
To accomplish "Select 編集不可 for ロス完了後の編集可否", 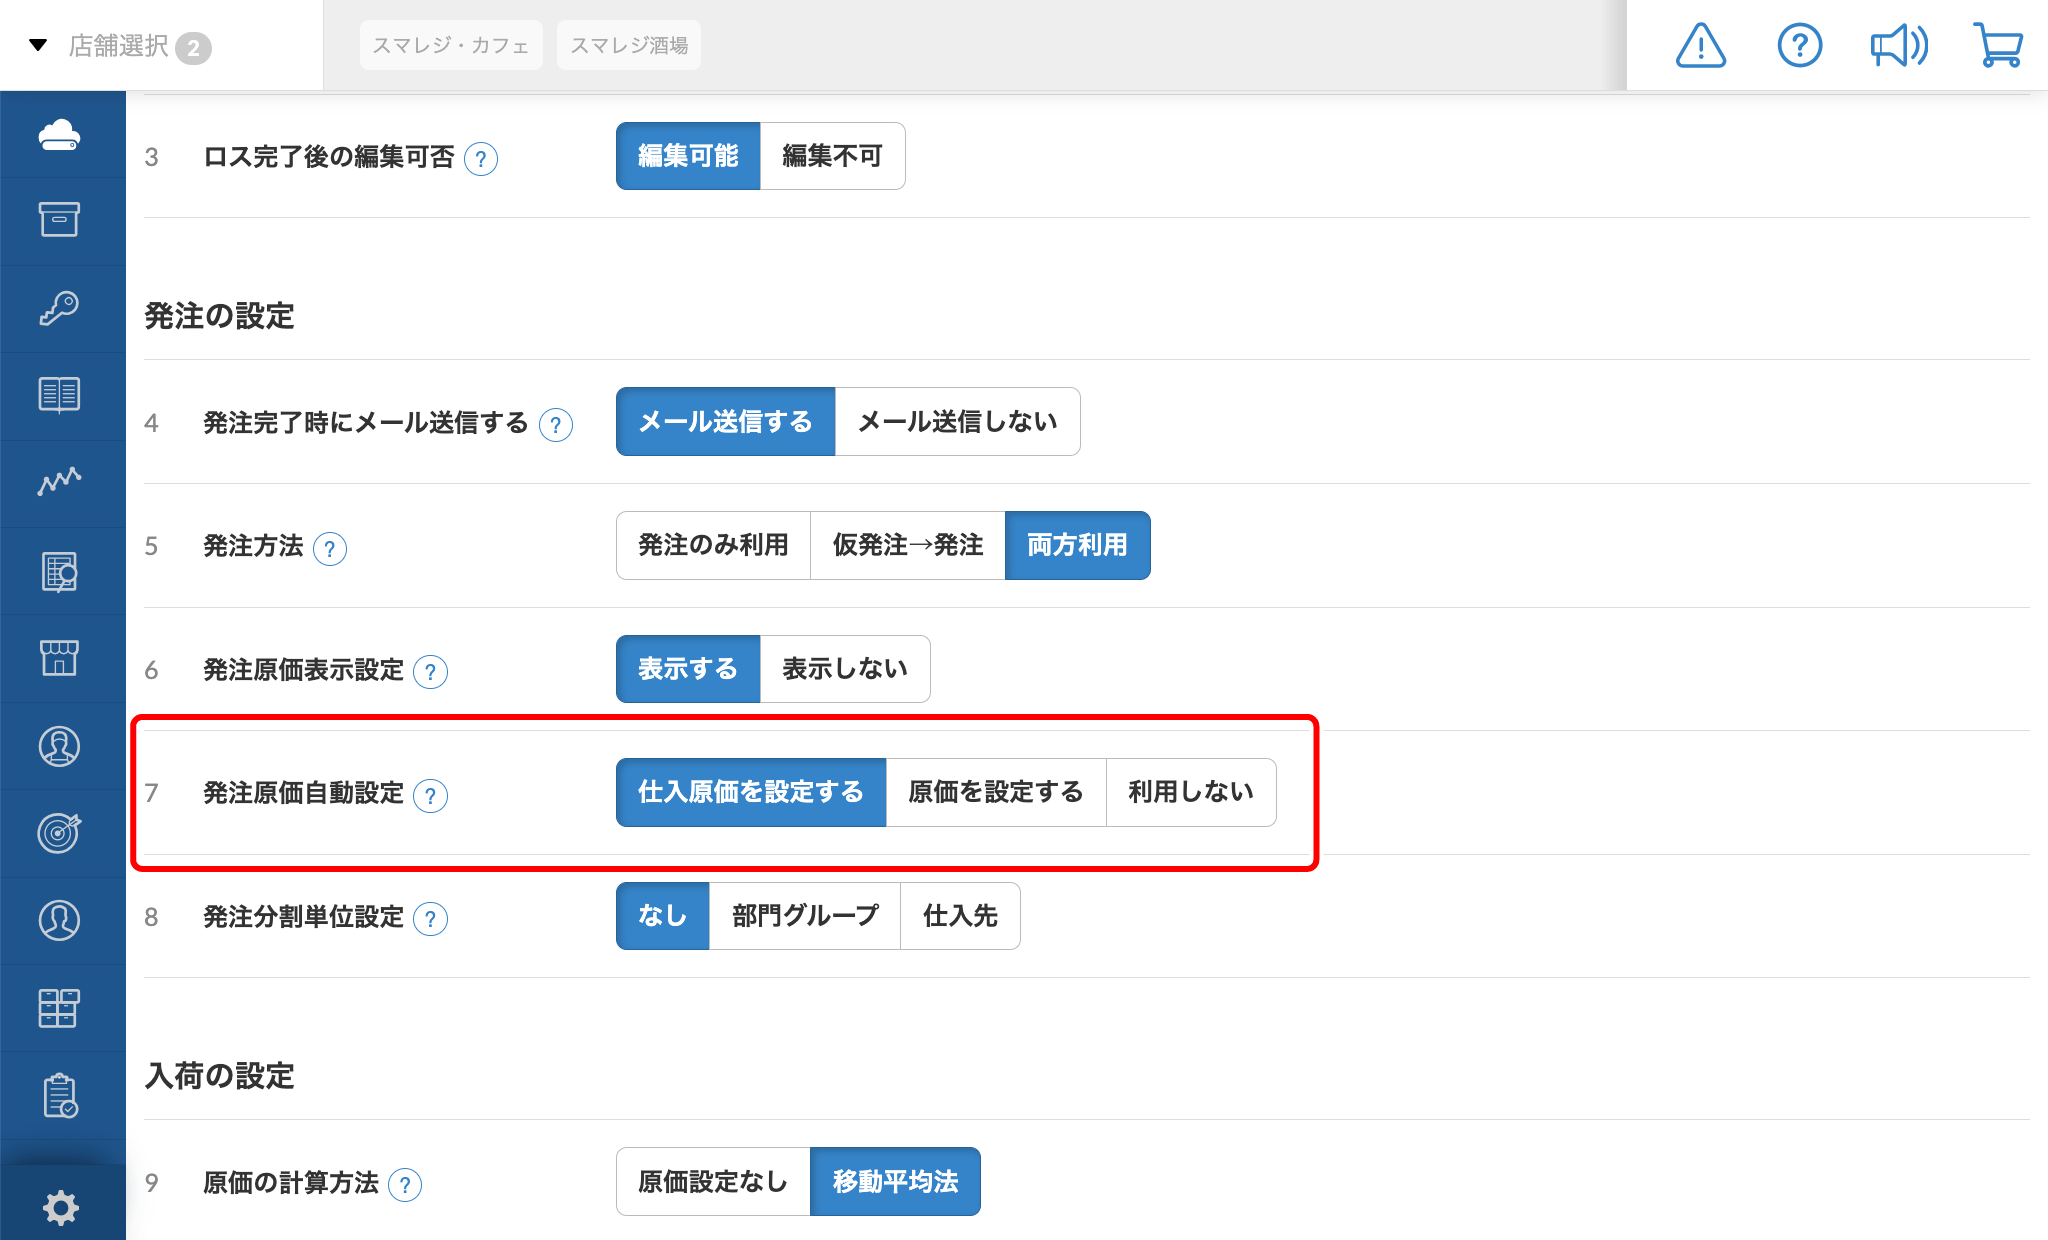I will [832, 155].
